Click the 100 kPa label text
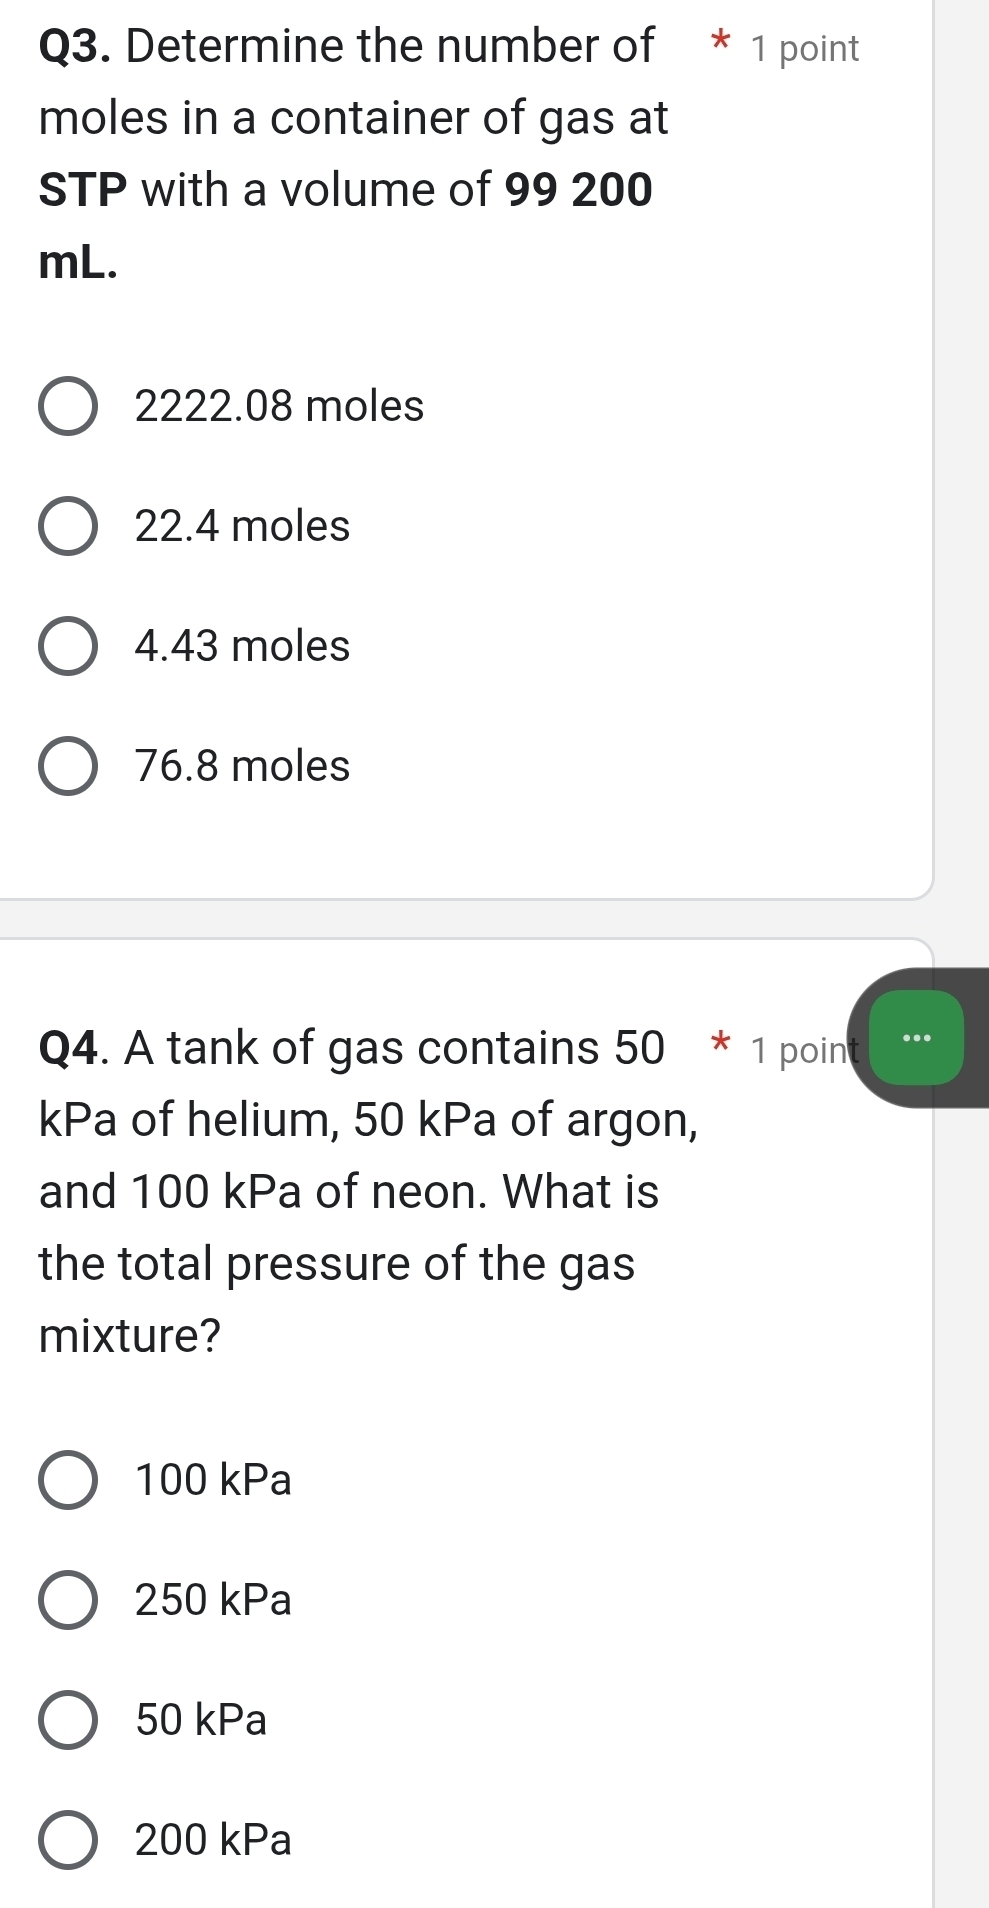 point(213,1481)
